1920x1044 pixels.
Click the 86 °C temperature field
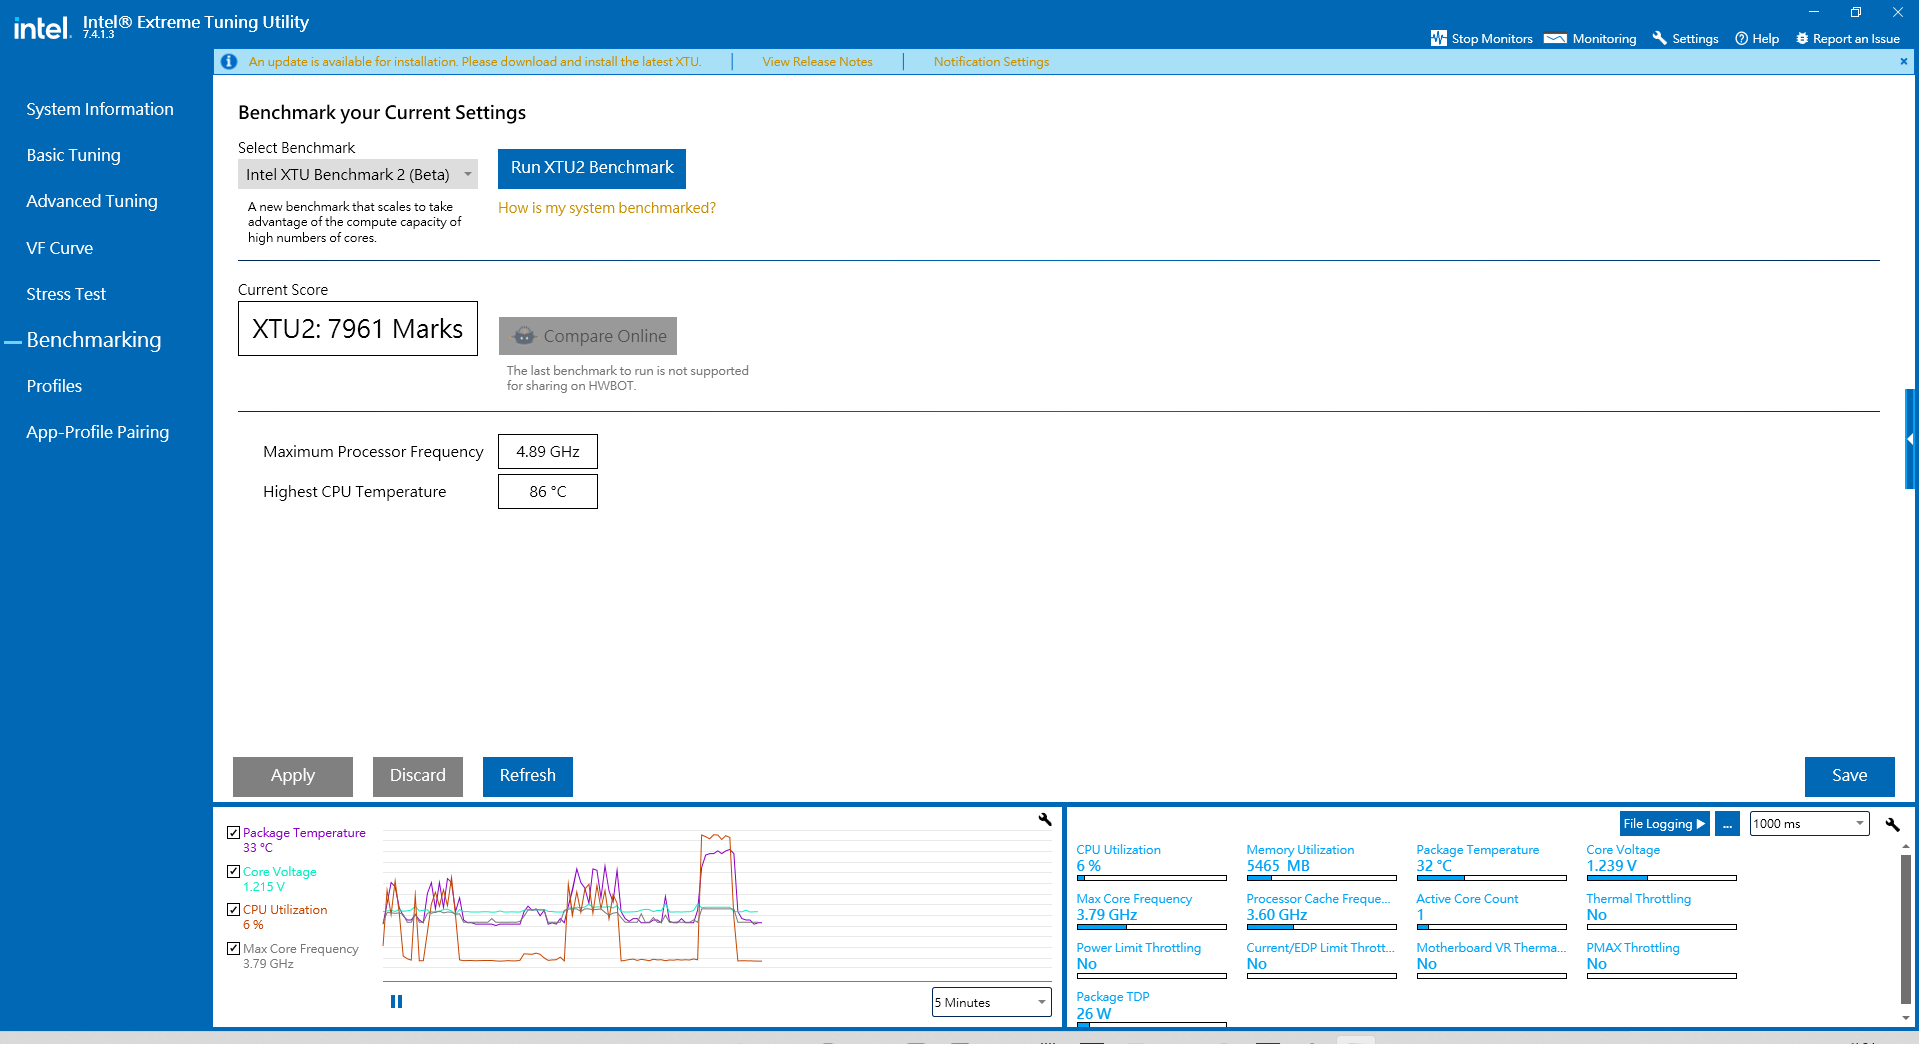tap(548, 492)
